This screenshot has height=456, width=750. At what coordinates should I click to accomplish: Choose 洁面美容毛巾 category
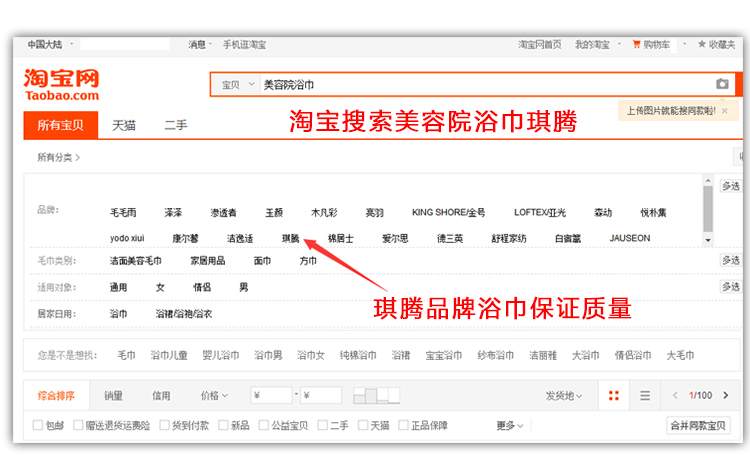pos(135,261)
